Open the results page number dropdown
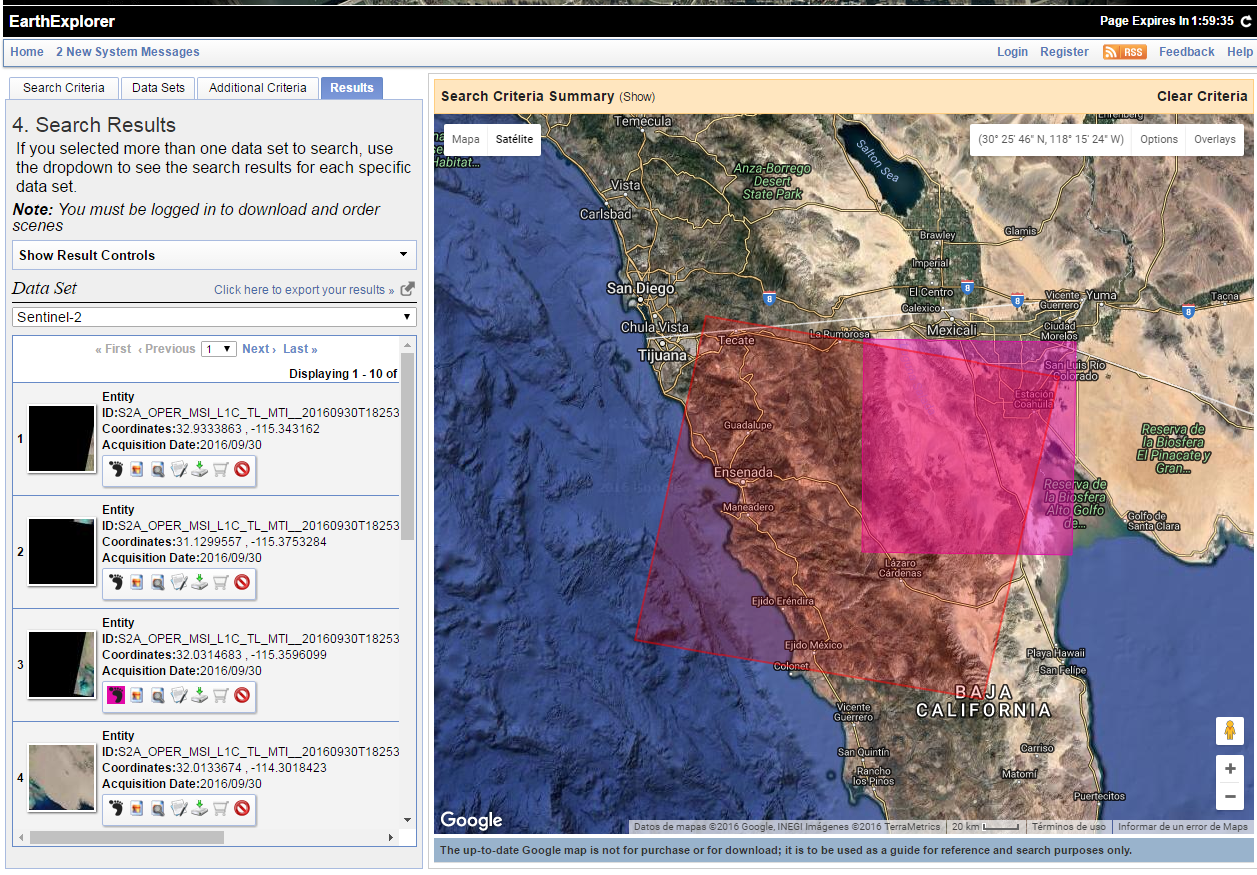1257x875 pixels. click(219, 349)
